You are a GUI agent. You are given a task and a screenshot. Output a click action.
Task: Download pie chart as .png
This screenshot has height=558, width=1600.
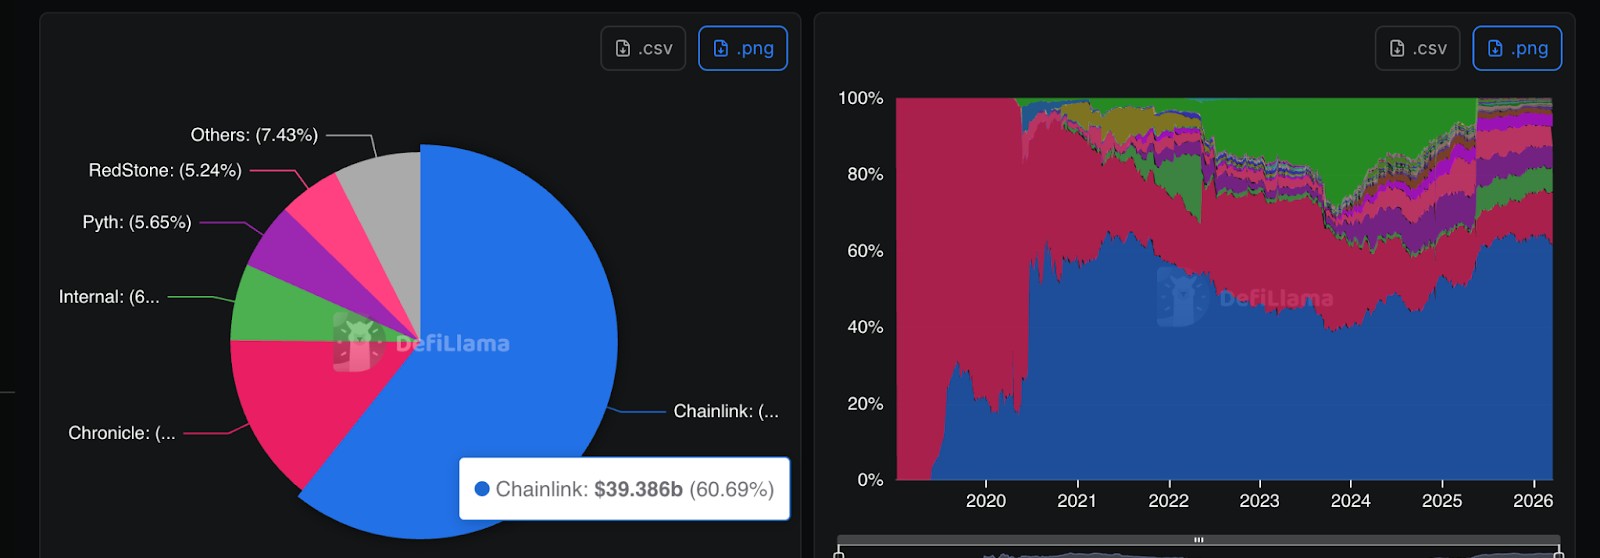coord(743,48)
